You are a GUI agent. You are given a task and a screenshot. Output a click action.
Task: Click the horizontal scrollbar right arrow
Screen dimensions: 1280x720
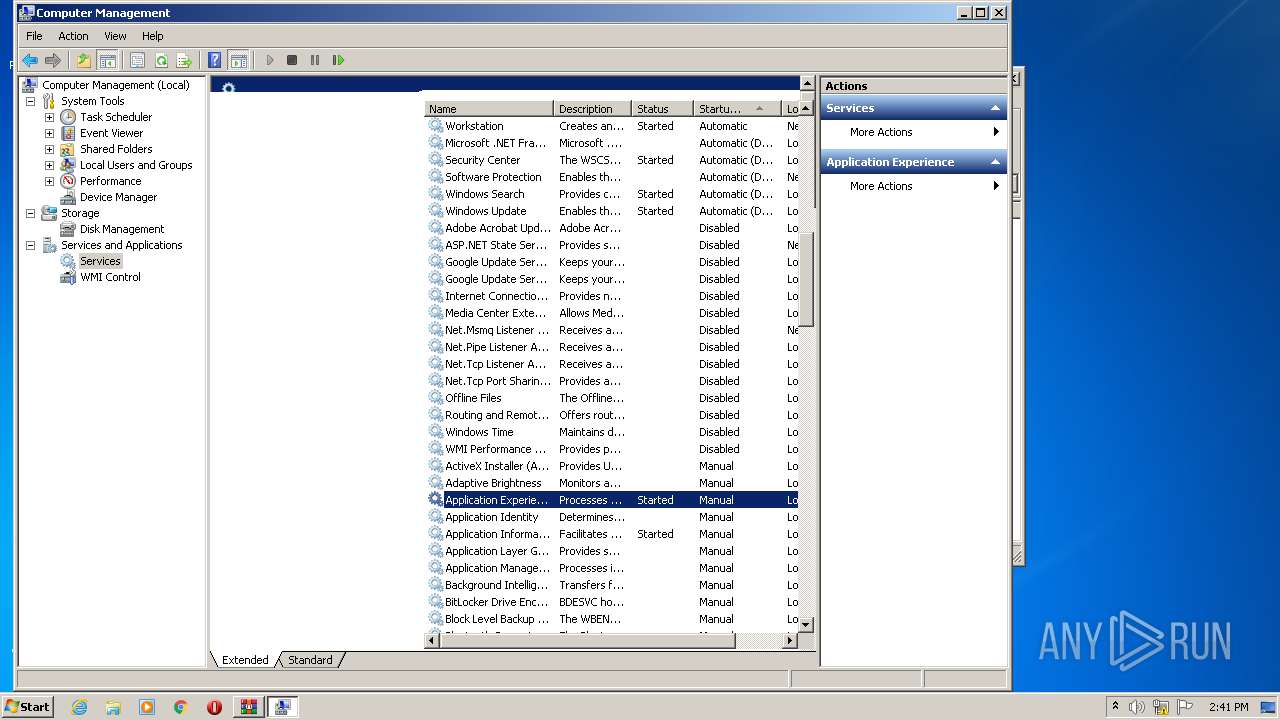(790, 641)
